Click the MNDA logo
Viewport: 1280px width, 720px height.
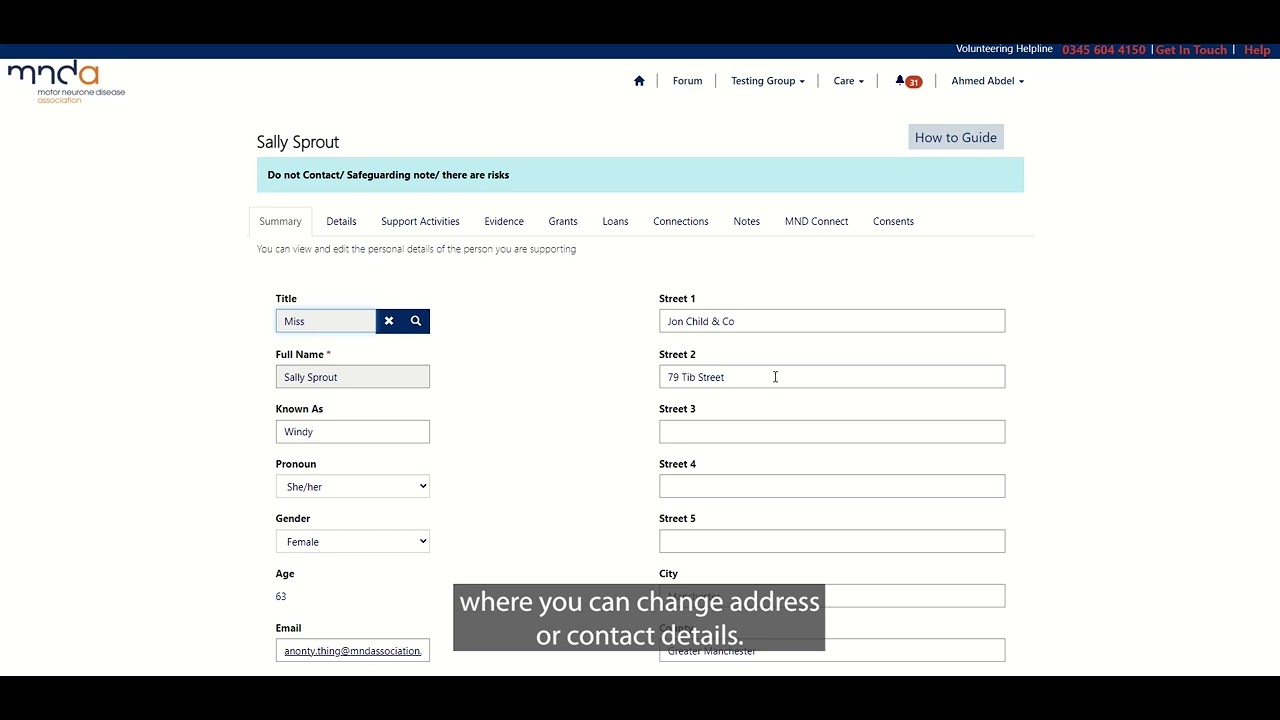click(66, 82)
